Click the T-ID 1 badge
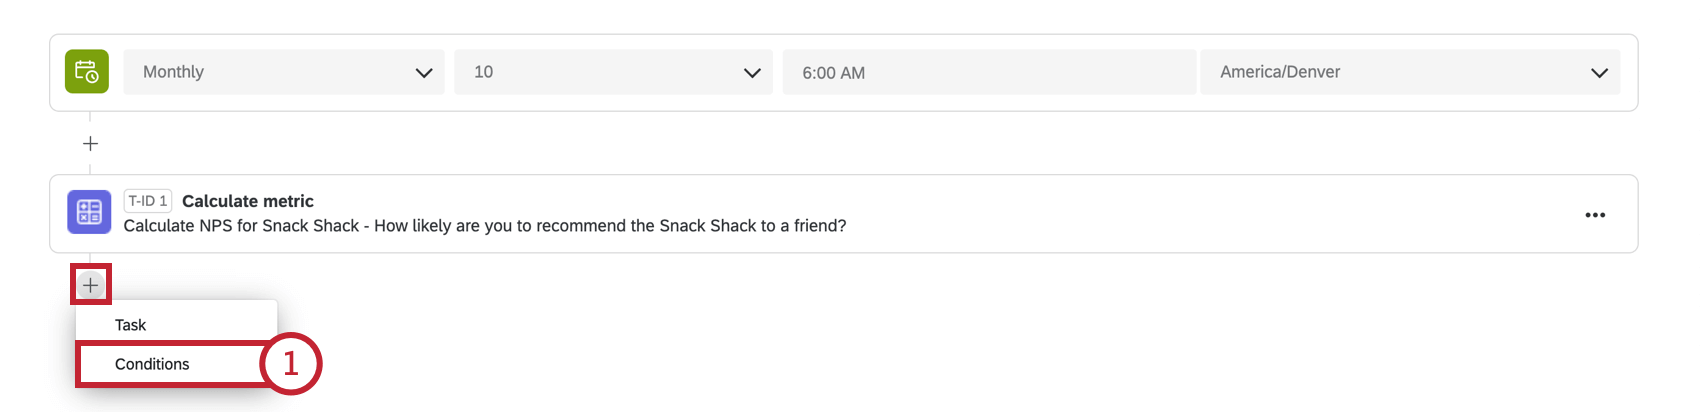The image size is (1700, 412). tap(148, 201)
